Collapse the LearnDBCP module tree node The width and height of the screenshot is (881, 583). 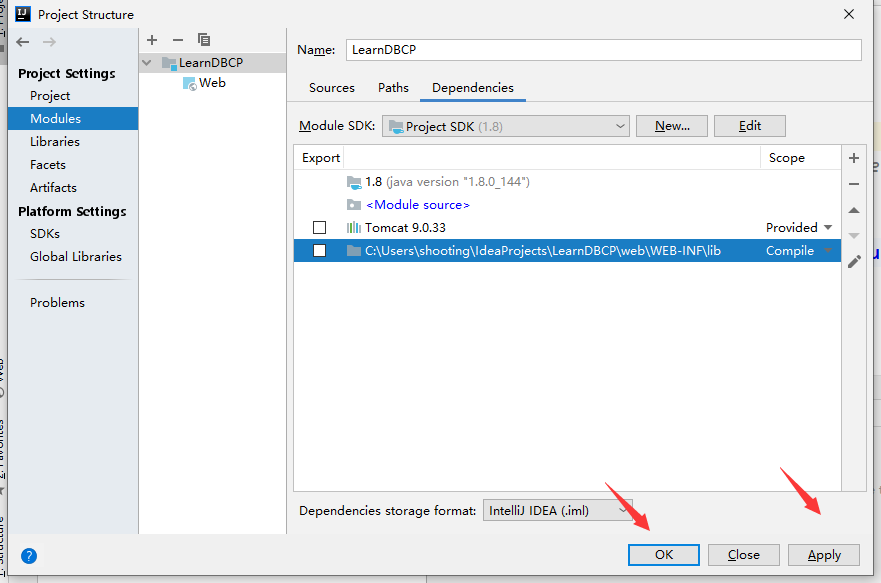point(147,63)
